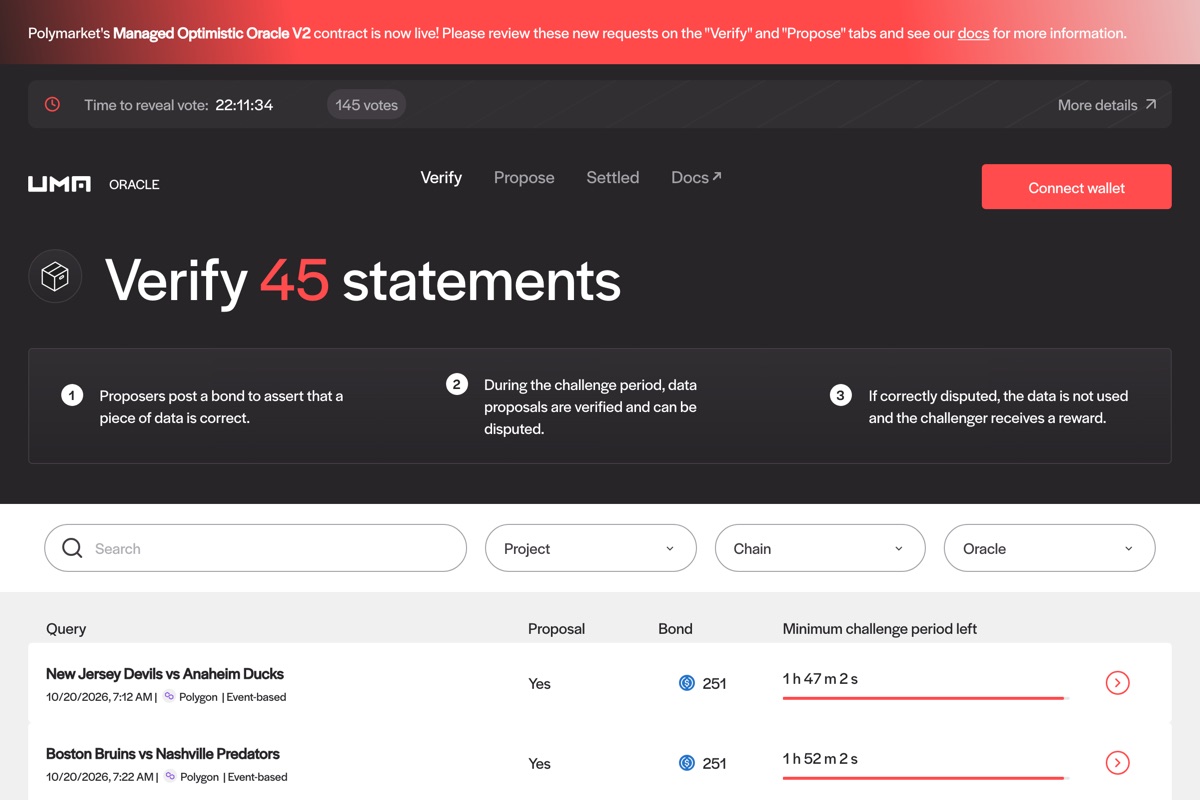Select Boston Bruins vs Nashville Predators title
Image resolution: width=1200 pixels, height=800 pixels.
[x=163, y=754]
